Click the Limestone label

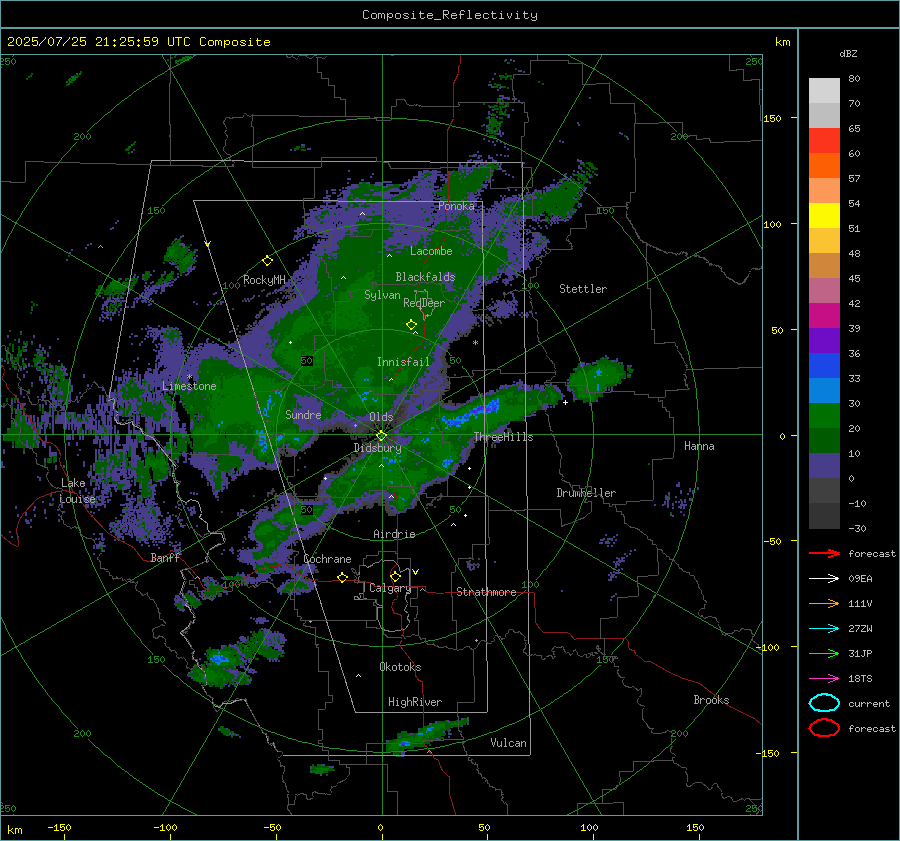click(x=189, y=386)
